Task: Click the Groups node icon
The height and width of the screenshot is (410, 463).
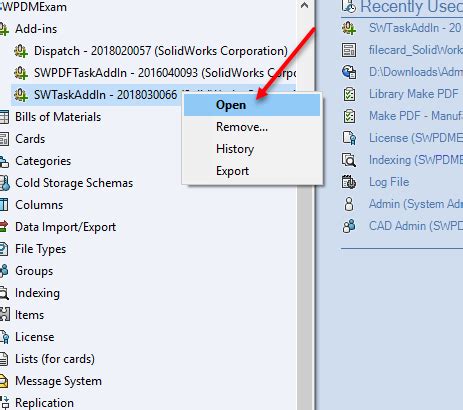Action: click(4, 271)
